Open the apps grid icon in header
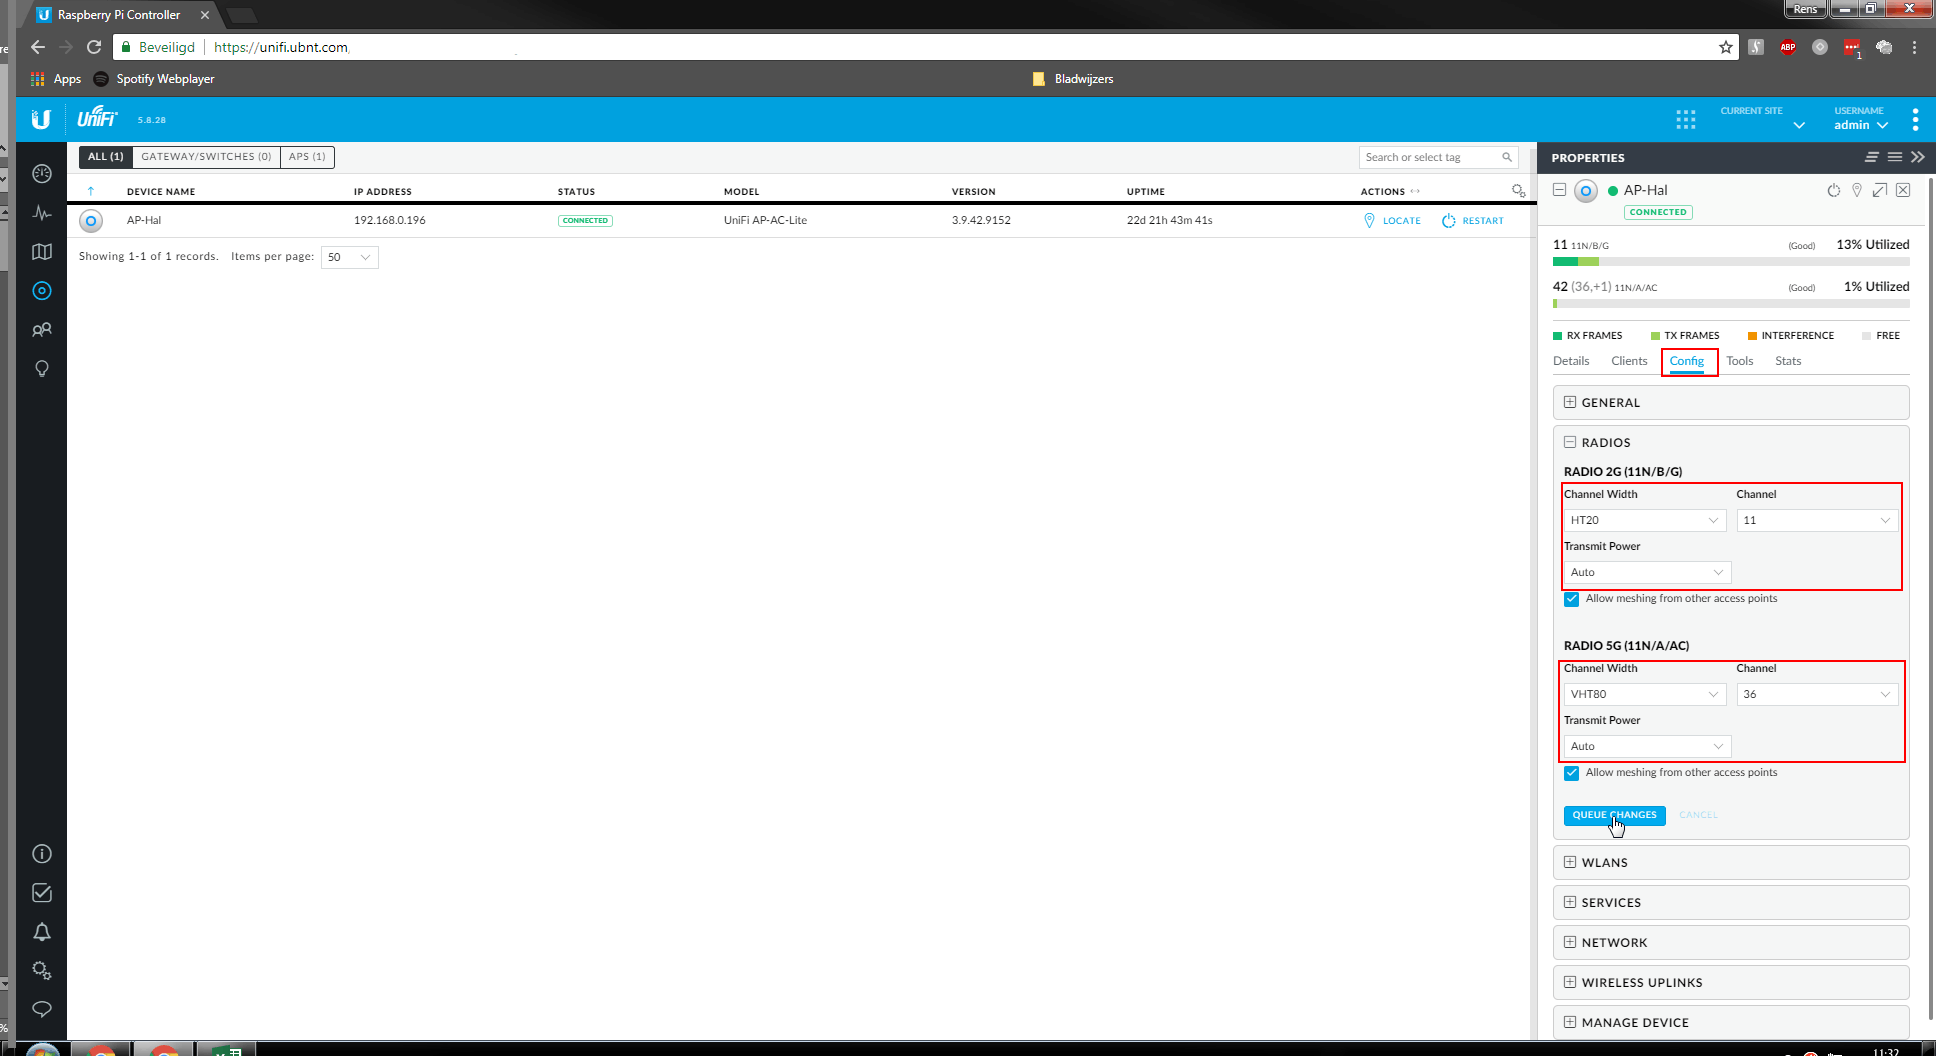The width and height of the screenshot is (1936, 1056). (1686, 120)
